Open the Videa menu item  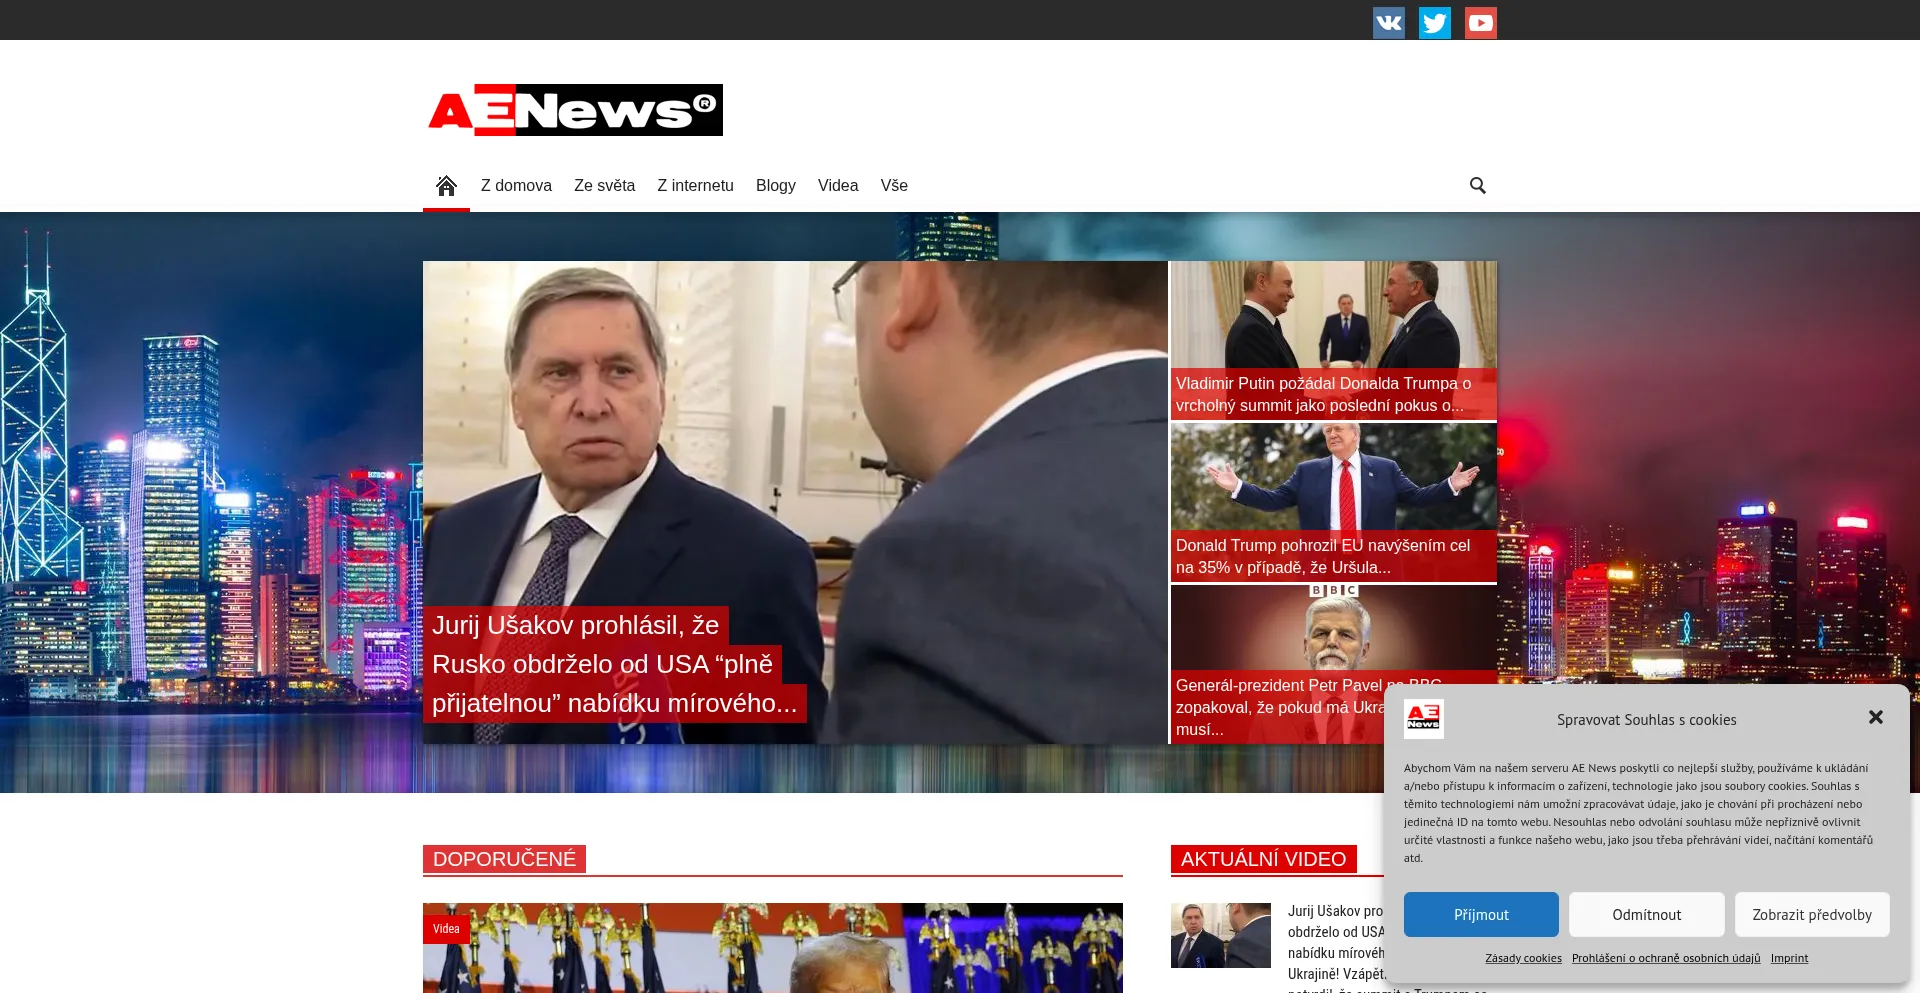(x=837, y=186)
